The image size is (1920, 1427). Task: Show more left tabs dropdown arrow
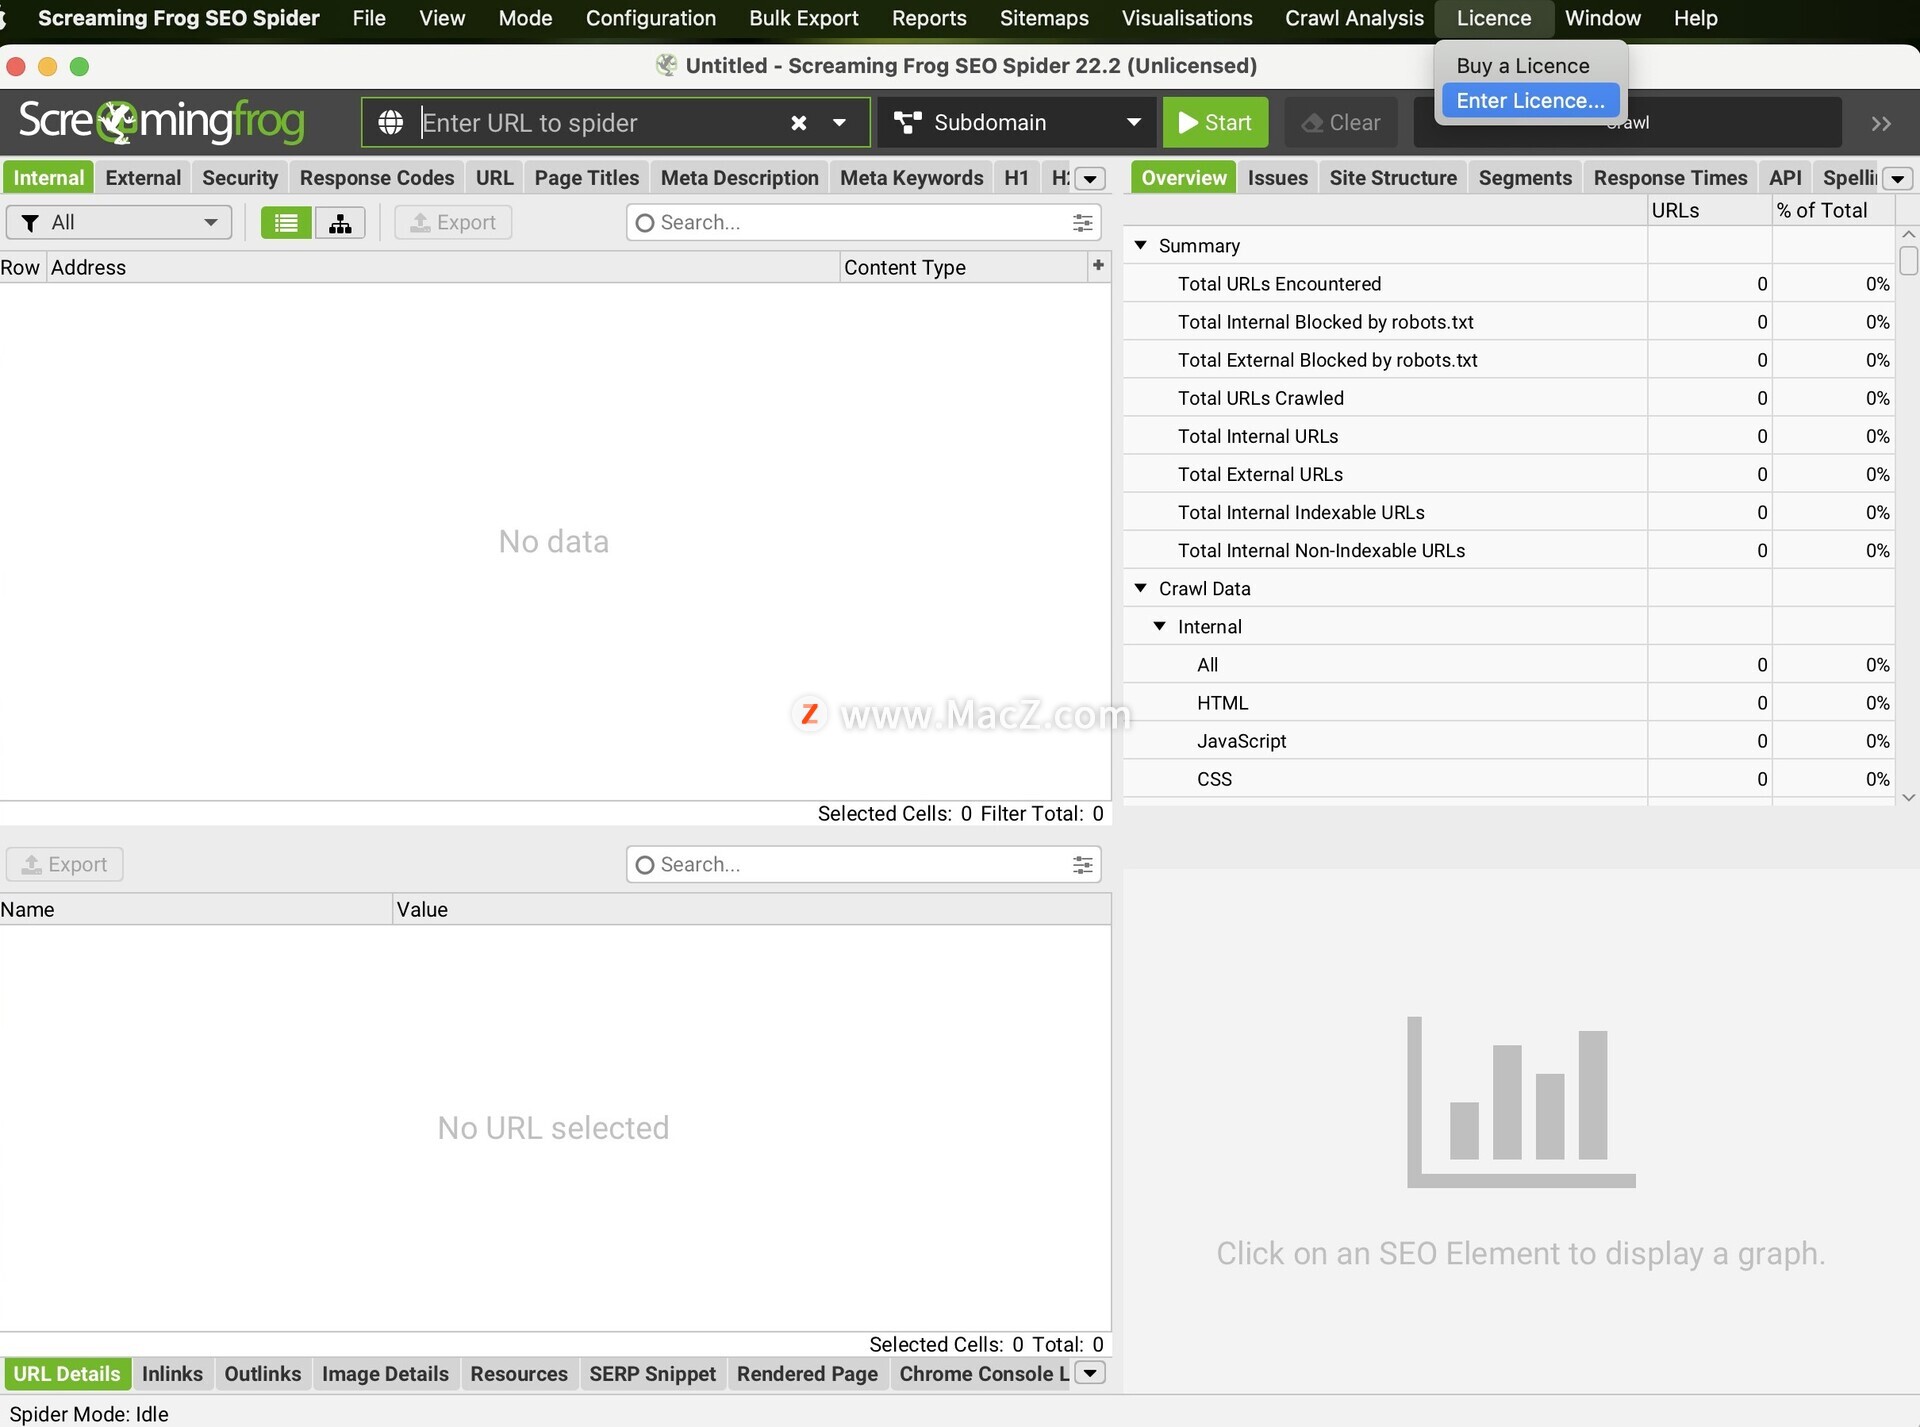click(1090, 178)
